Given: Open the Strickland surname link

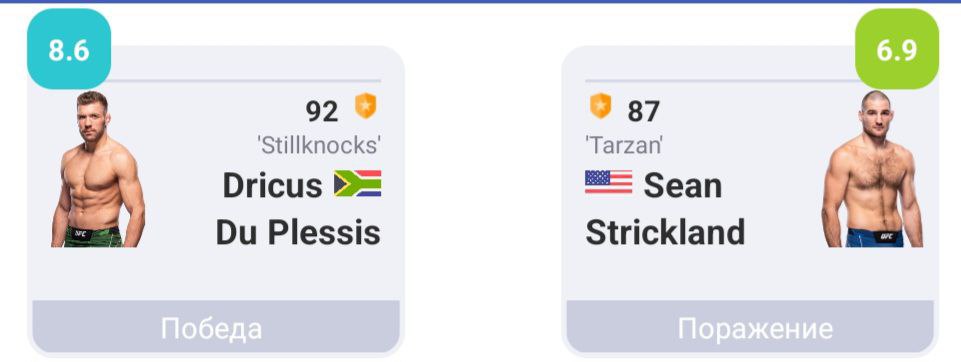Looking at the screenshot, I should pos(665,233).
